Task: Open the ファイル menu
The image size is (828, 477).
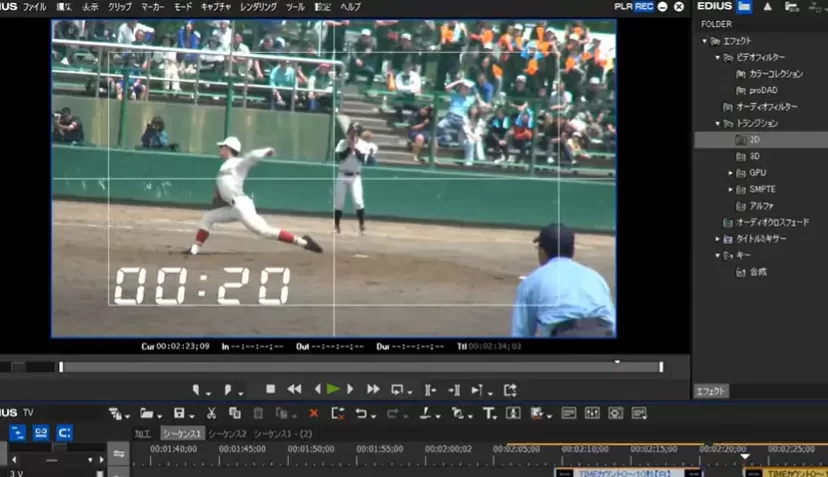Action: point(34,6)
